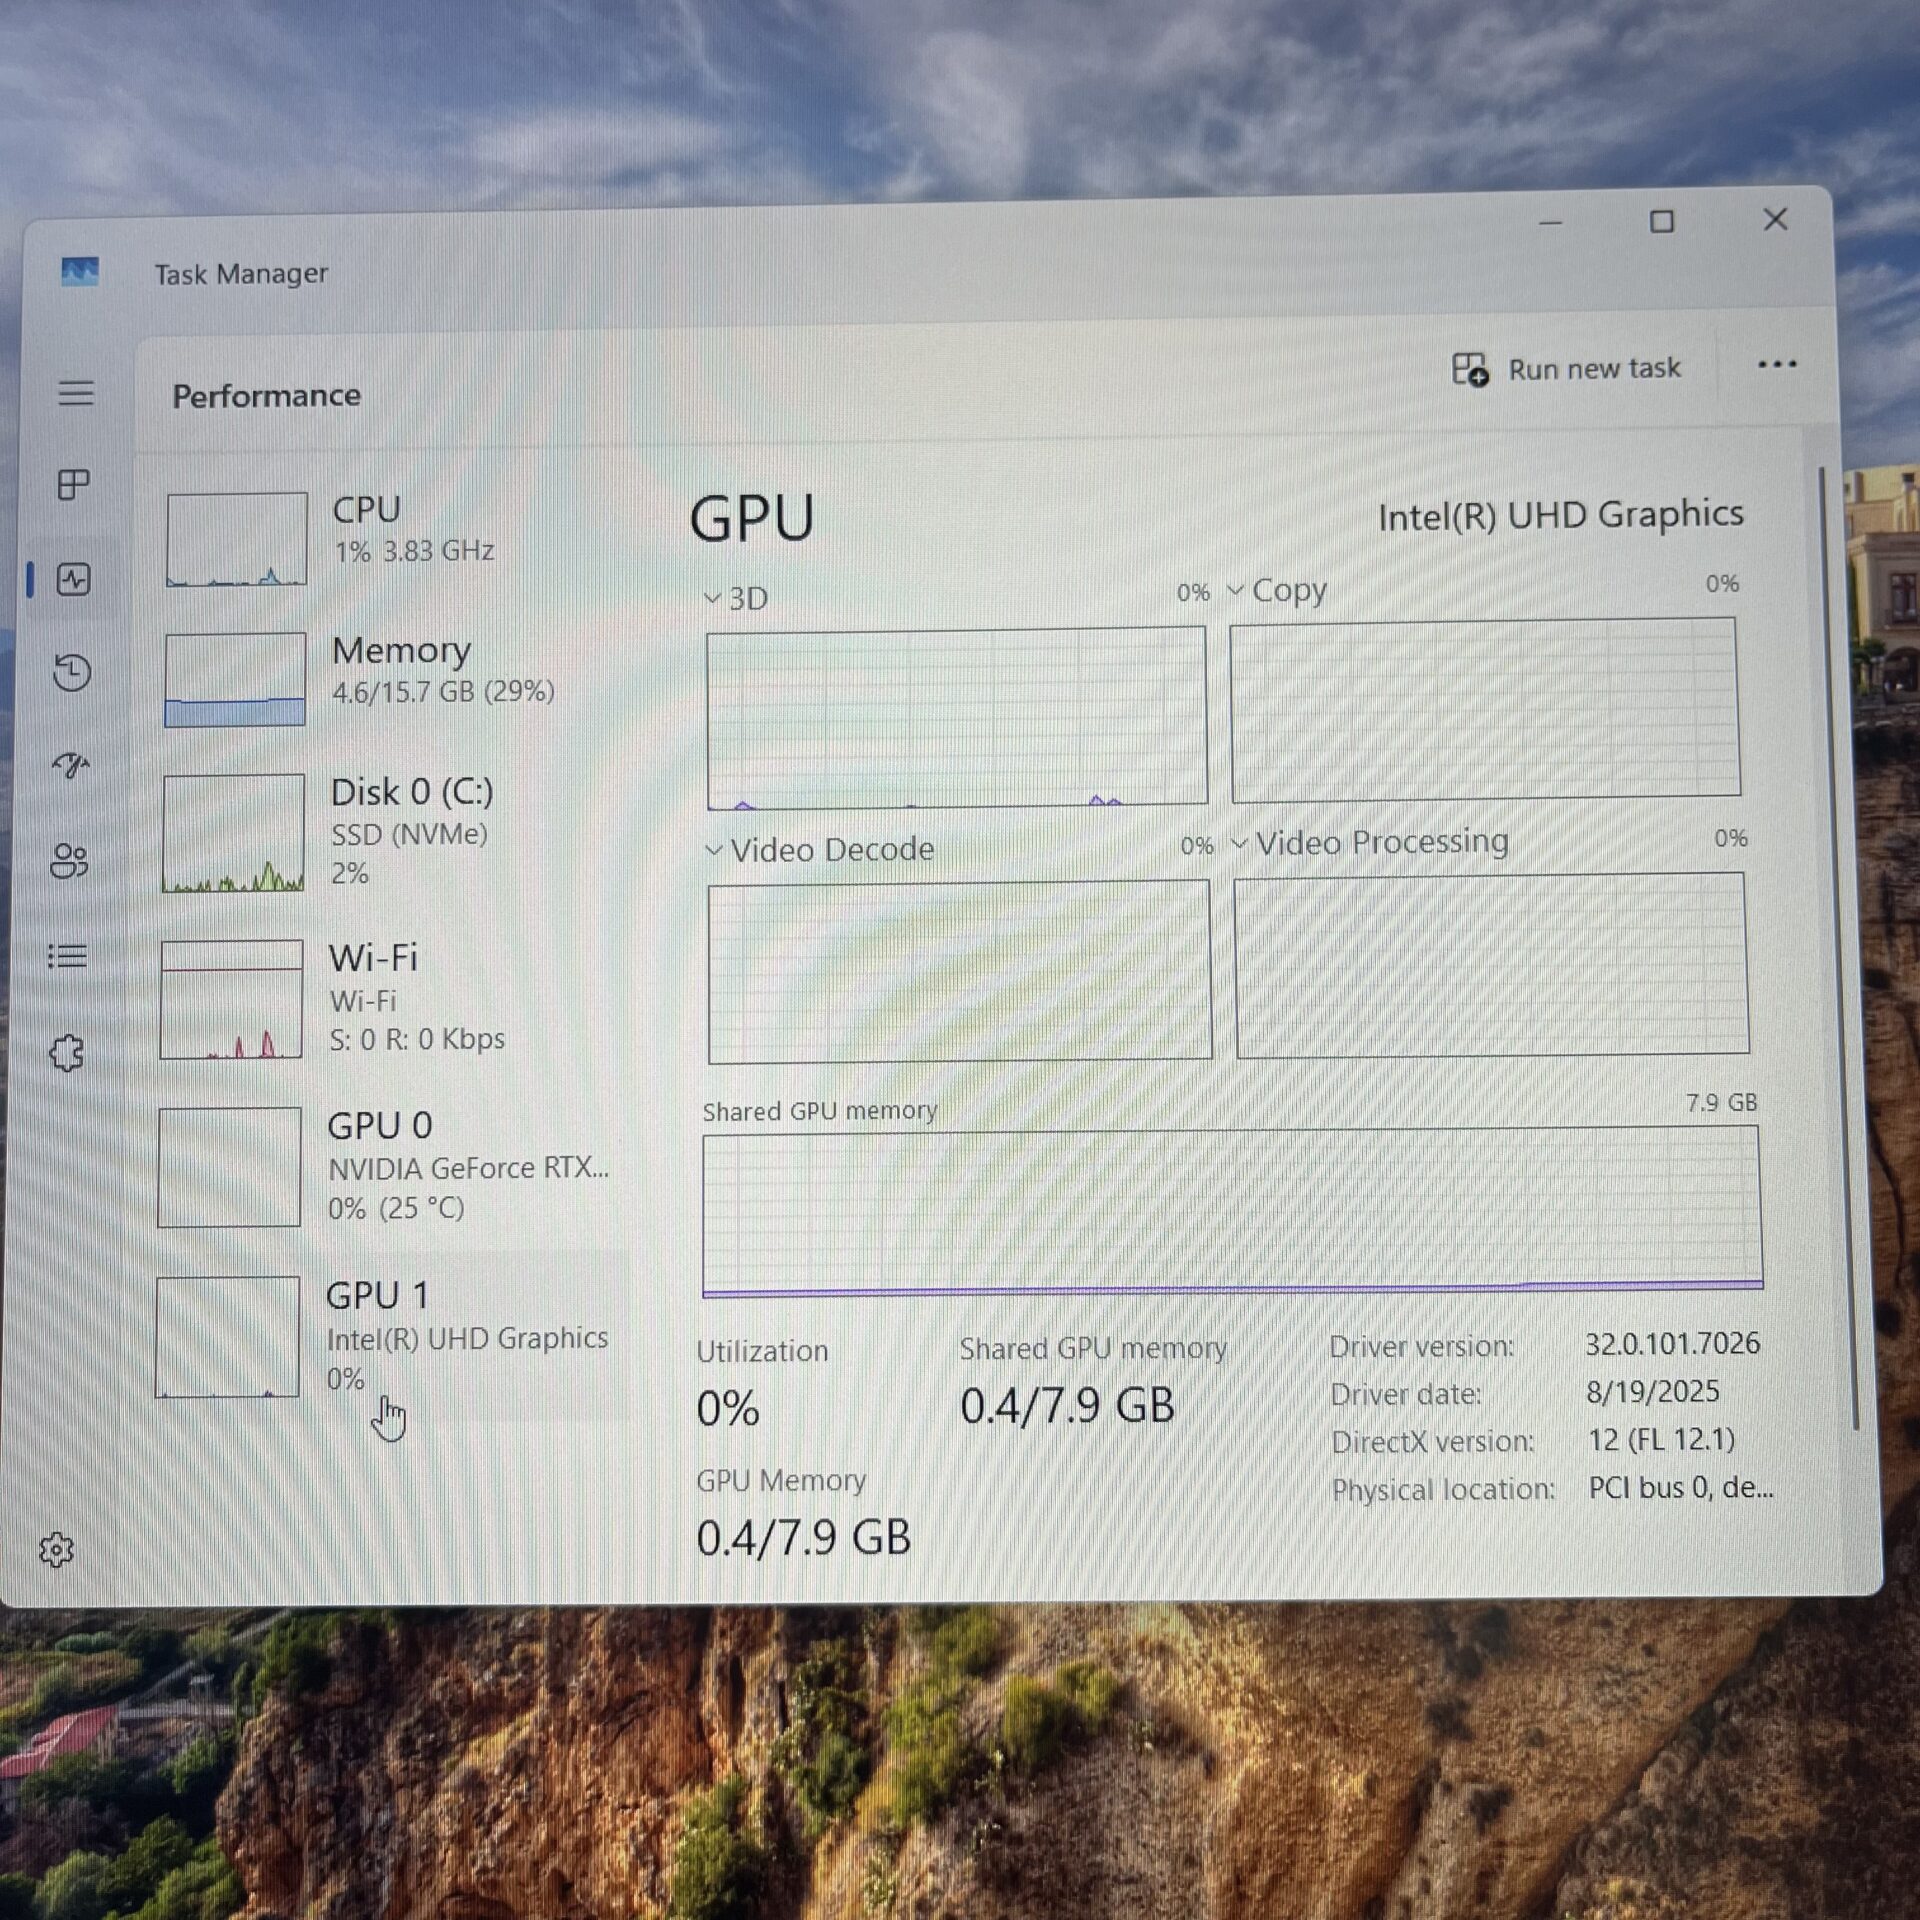
Task: Click the 3D usage graph
Action: tap(956, 716)
